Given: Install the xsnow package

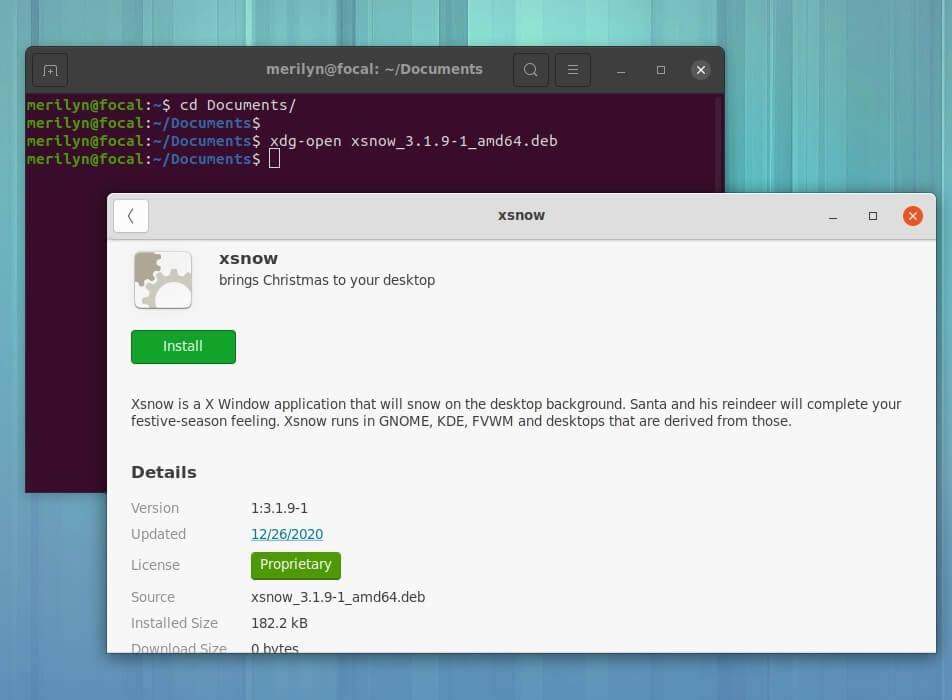Looking at the screenshot, I should tap(183, 346).
